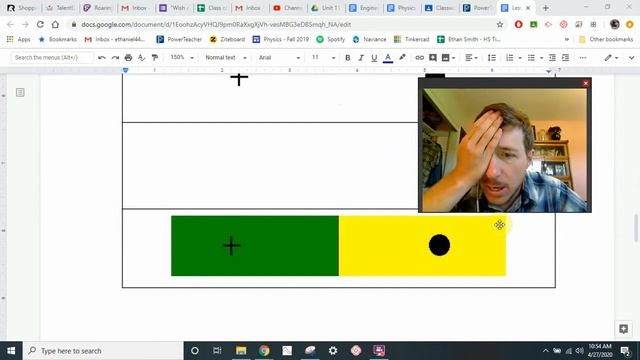Open the text color picker
640x360 pixels.
pyautogui.click(x=388, y=58)
